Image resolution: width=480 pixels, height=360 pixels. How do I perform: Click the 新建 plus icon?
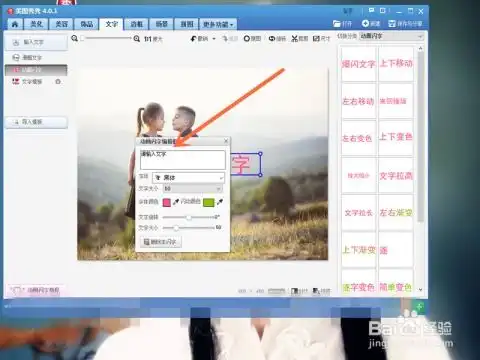pyautogui.click(x=366, y=24)
